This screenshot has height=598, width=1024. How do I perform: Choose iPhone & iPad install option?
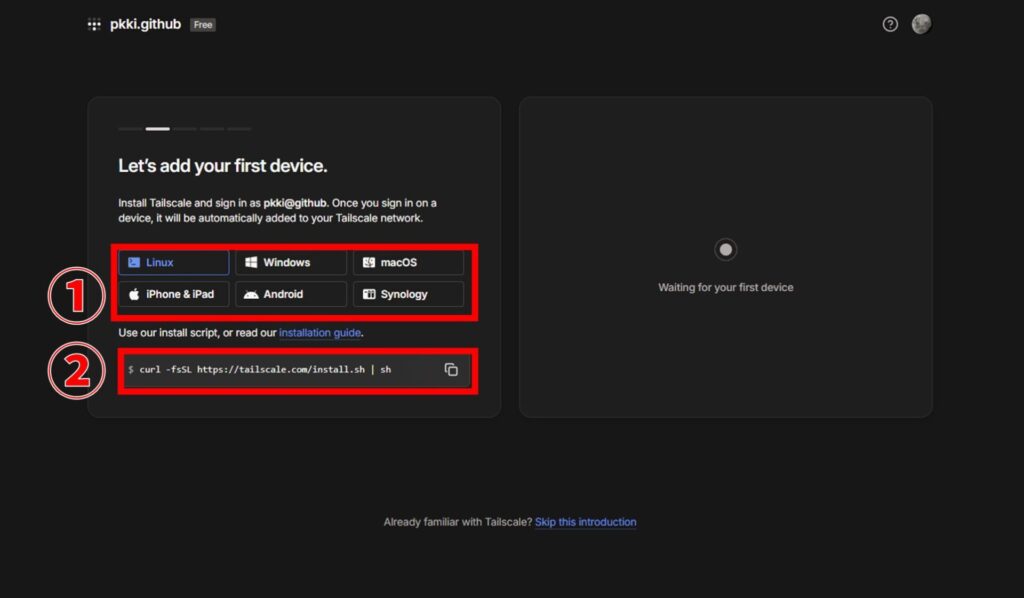pyautogui.click(x=174, y=294)
